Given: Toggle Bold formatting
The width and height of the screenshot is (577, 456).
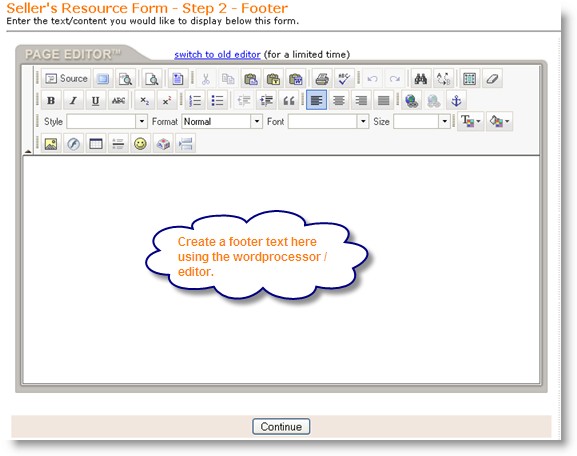Looking at the screenshot, I should tap(51, 100).
